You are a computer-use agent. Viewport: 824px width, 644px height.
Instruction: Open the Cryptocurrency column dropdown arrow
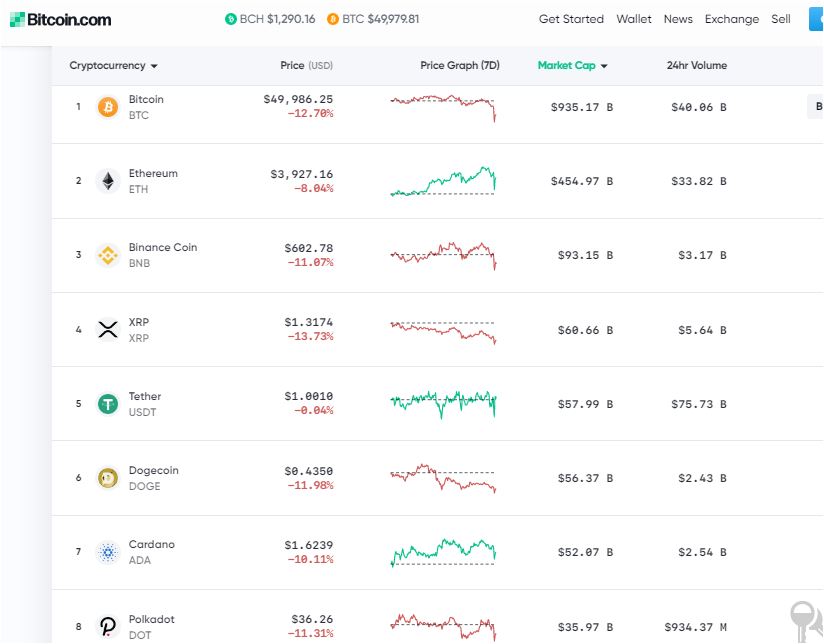[154, 66]
